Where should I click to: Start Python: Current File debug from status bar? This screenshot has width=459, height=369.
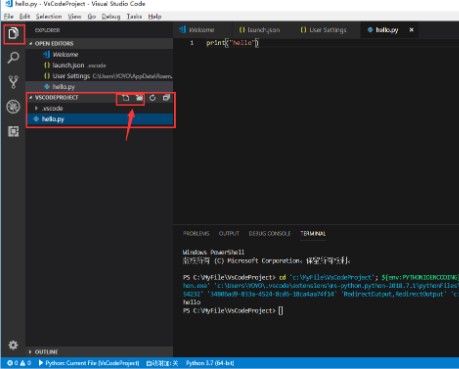pos(89,363)
